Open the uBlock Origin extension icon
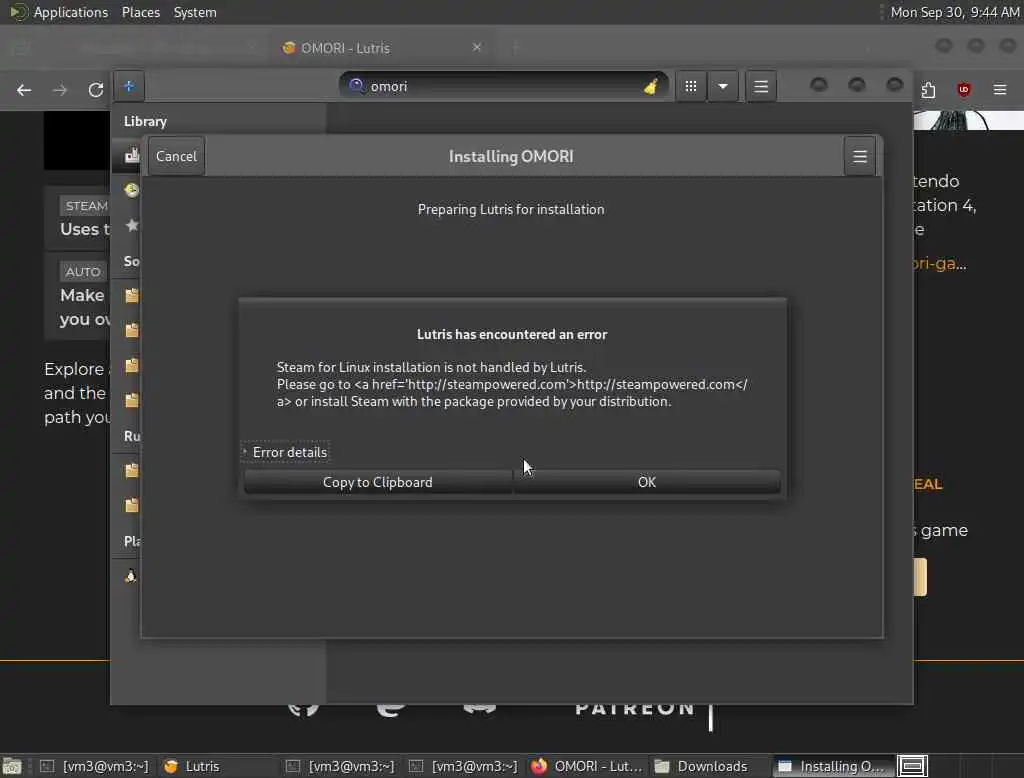The image size is (1024, 778). 964,89
